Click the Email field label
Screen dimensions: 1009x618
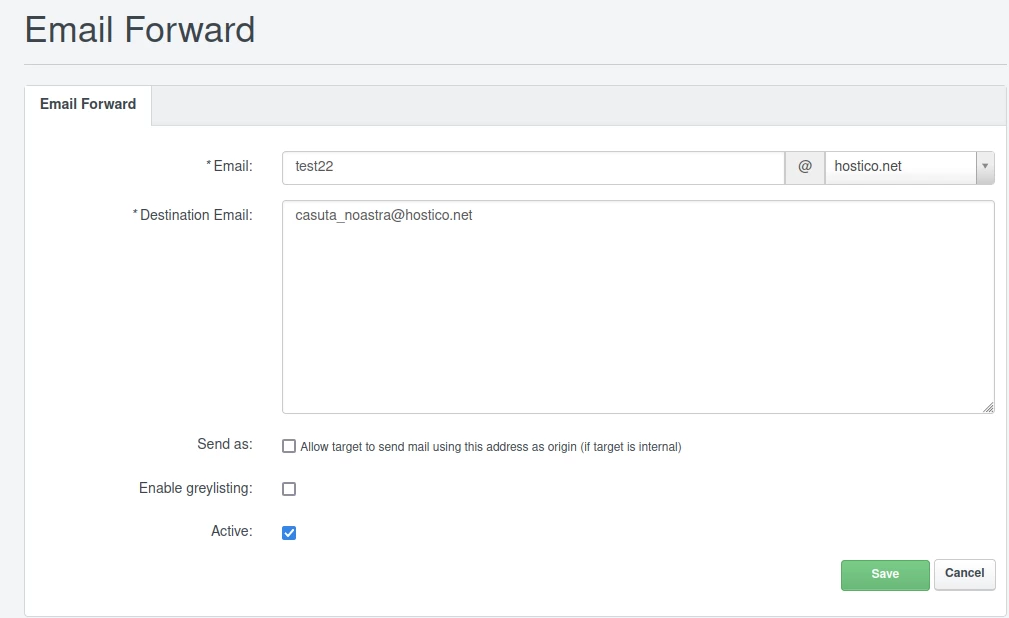click(231, 166)
